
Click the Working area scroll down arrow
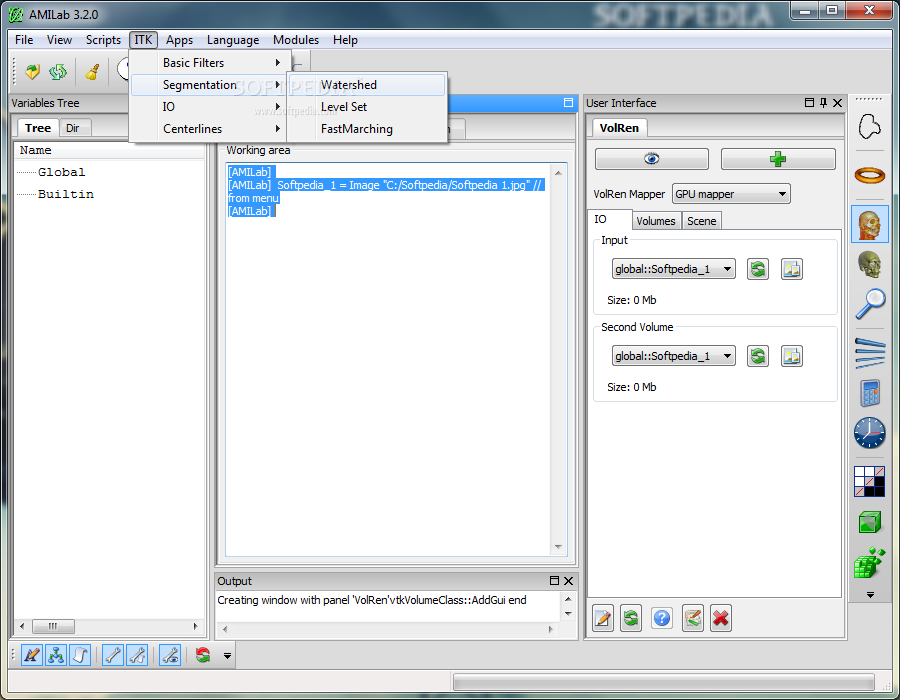point(558,547)
